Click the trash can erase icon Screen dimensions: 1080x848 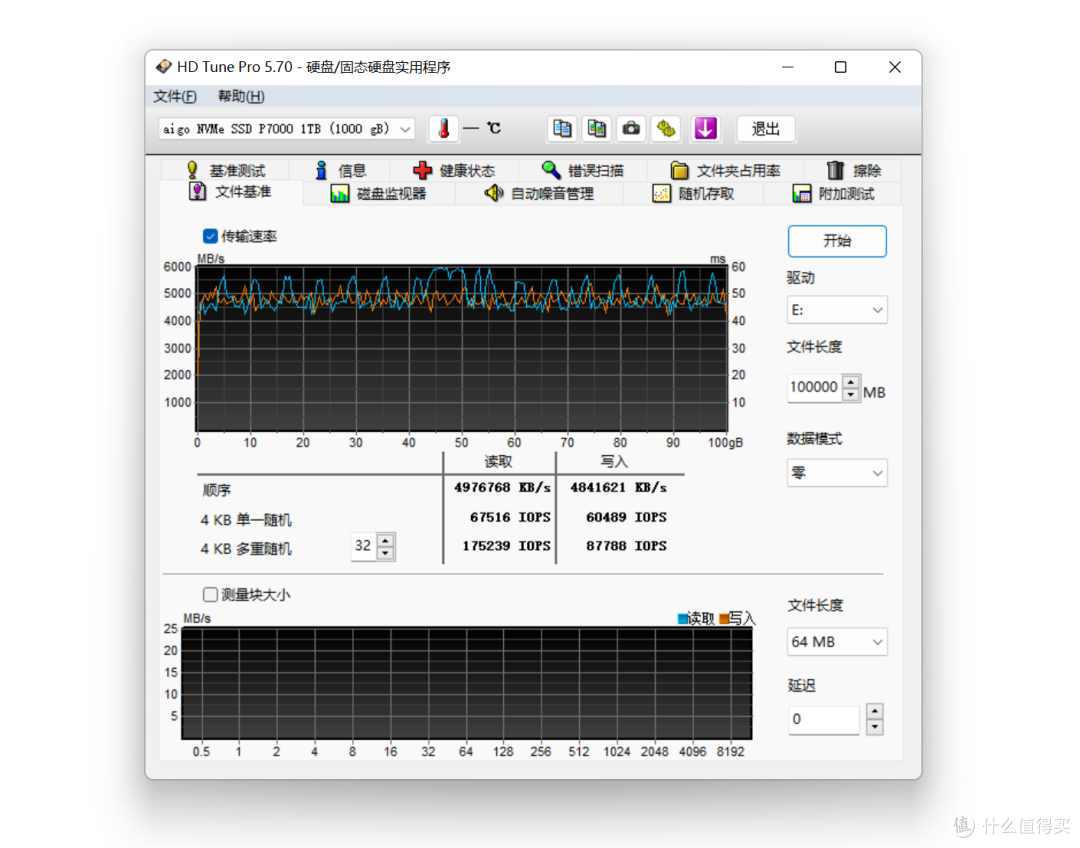tap(835, 170)
